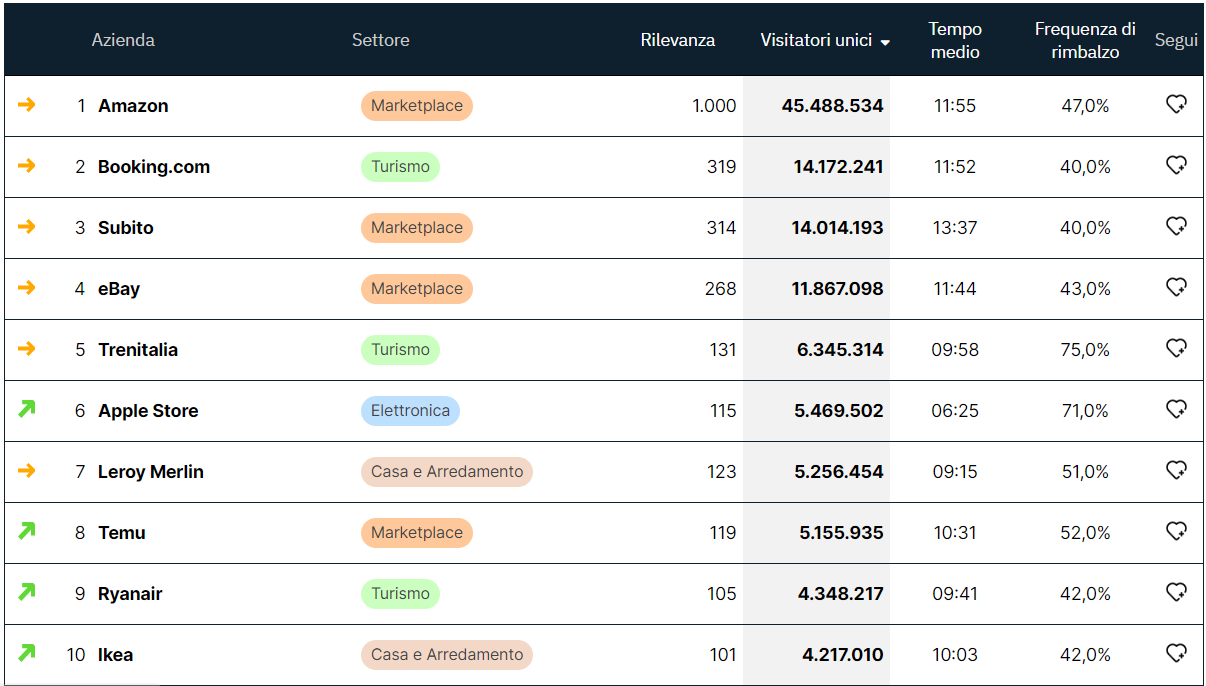Click the bounce rate 75,0%
Image resolution: width=1206 pixels, height=686 pixels.
tap(1085, 350)
